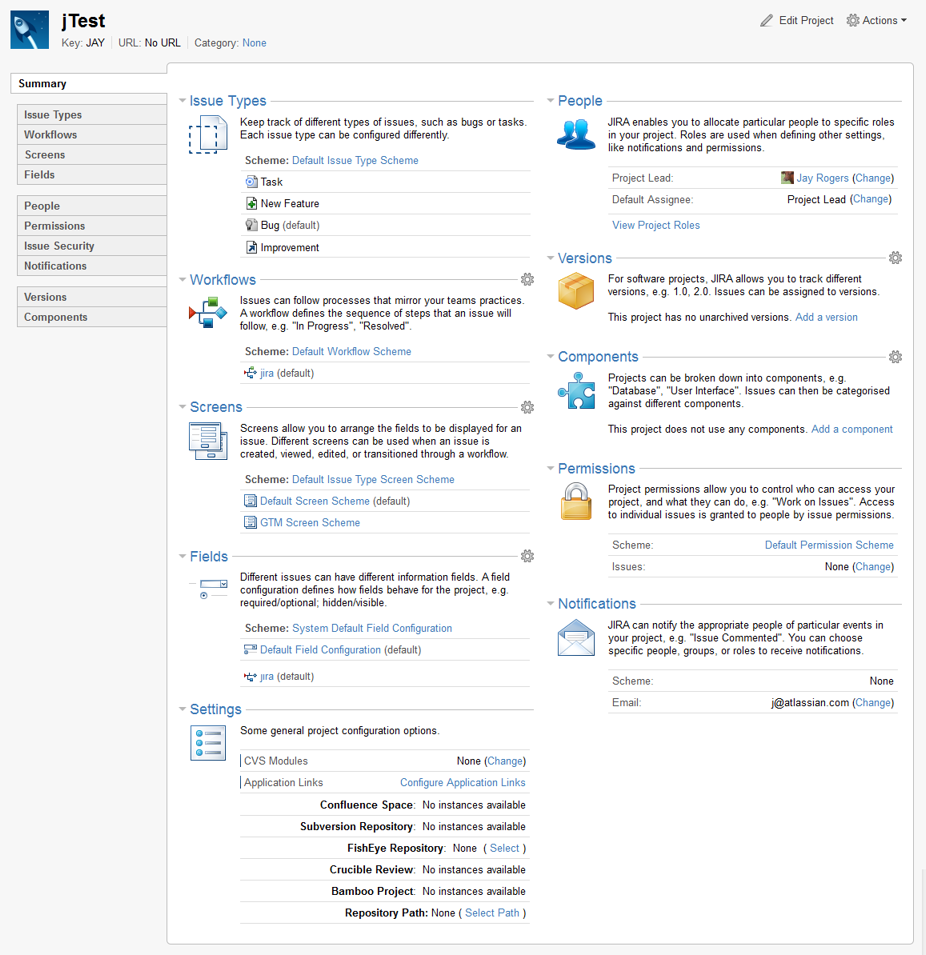Open System Default Field Configuration link
Screen dimensions: 926x955
[x=372, y=628]
